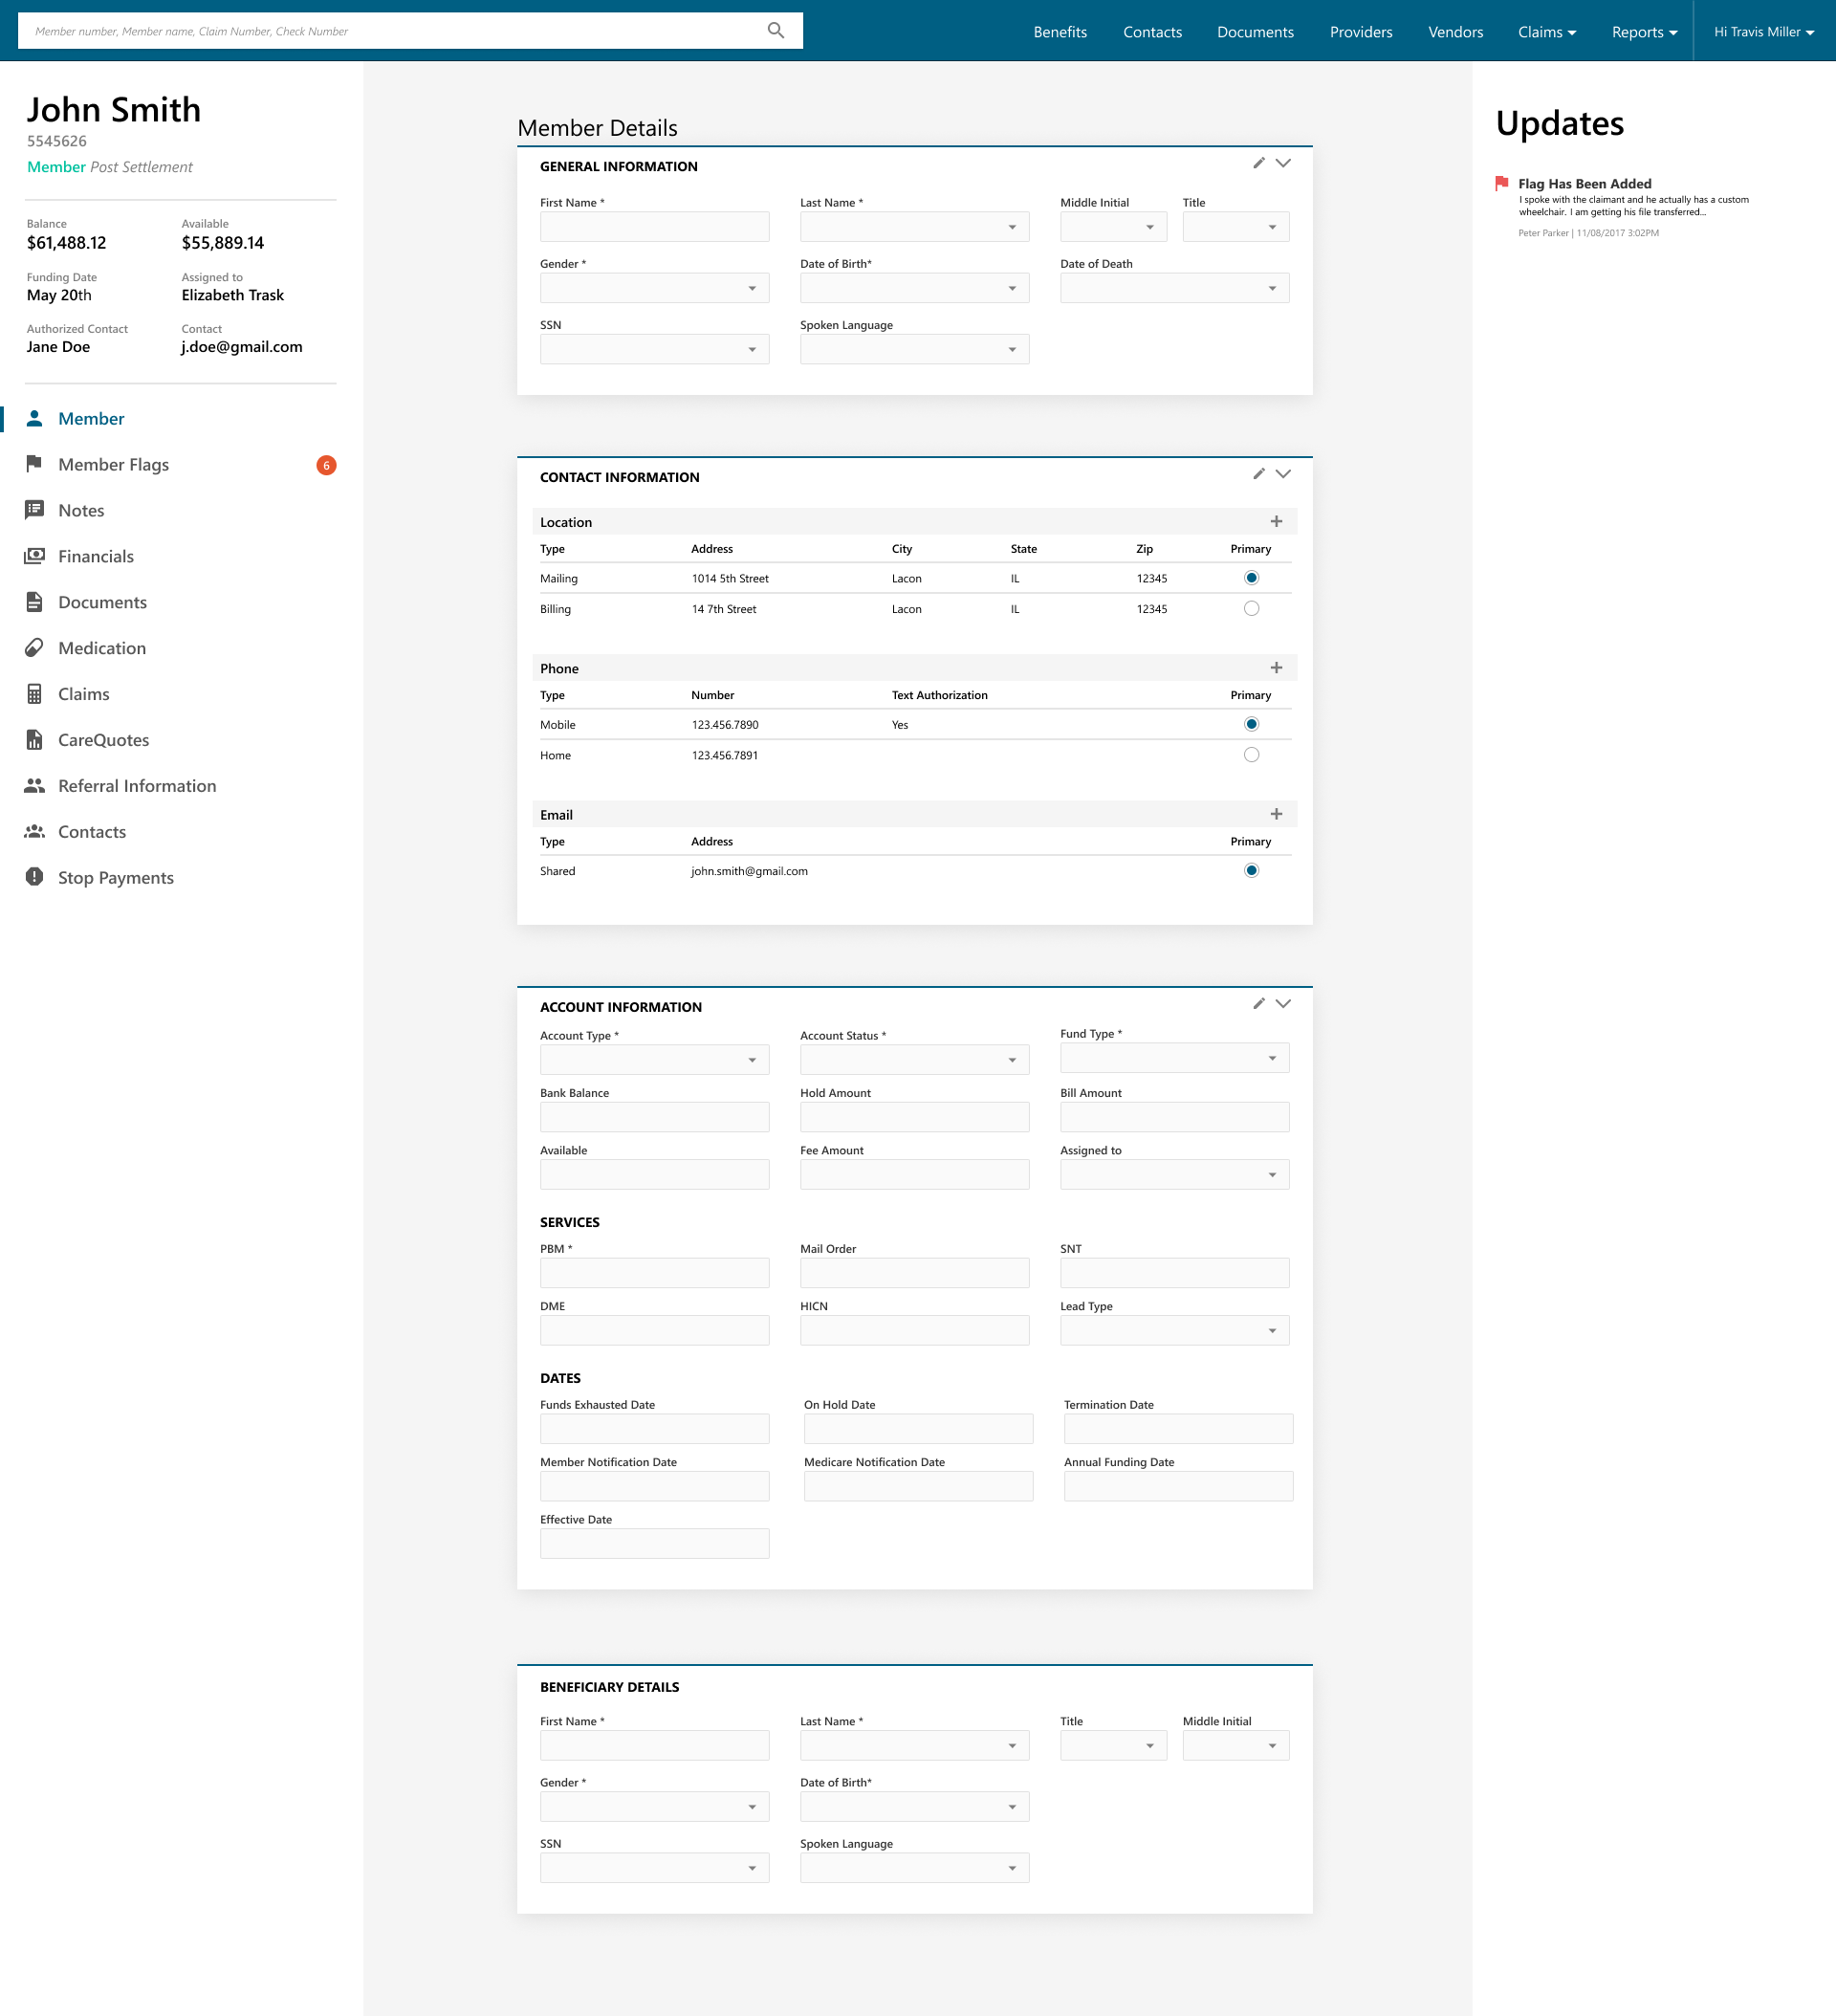Viewport: 1836px width, 2016px height.
Task: Expand the Claims top menu
Action: click(x=1547, y=32)
